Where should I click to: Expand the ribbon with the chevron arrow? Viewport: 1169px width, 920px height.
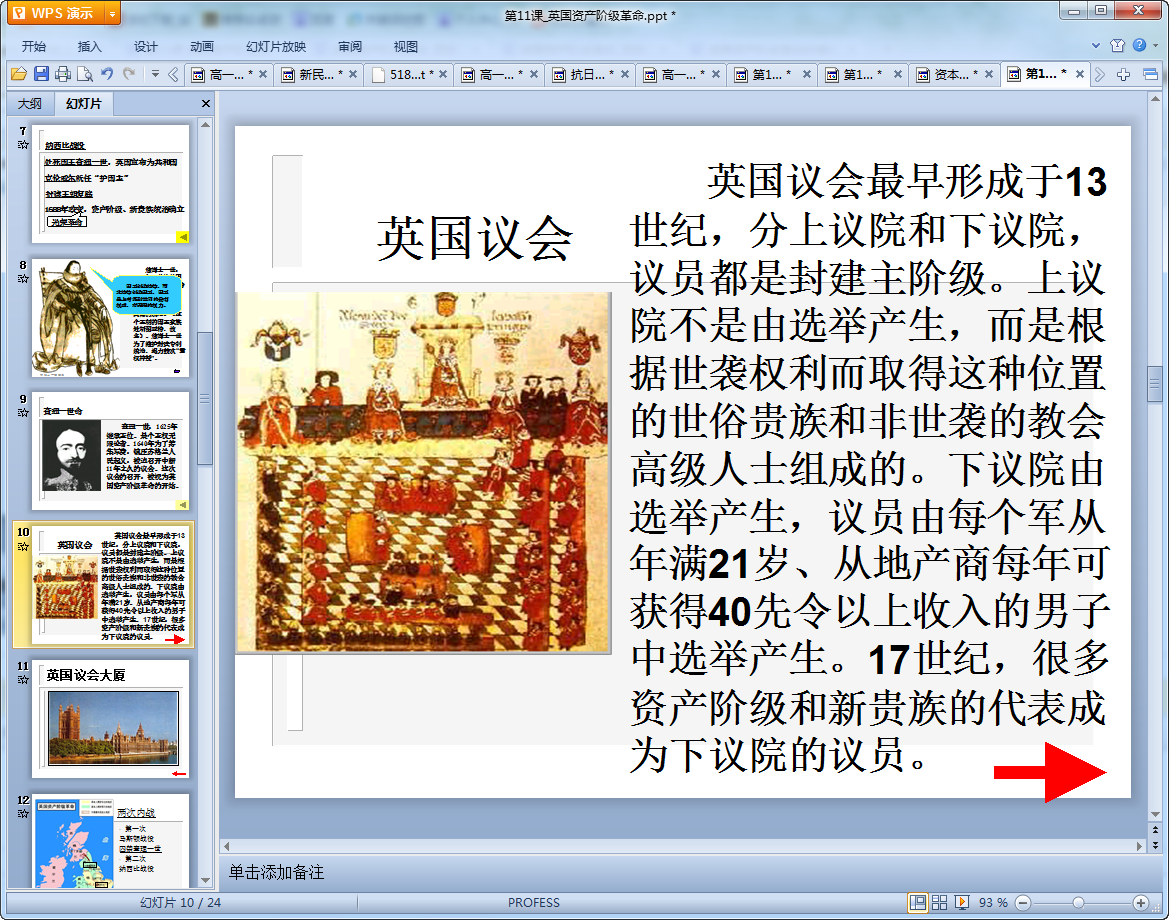coord(1096,45)
